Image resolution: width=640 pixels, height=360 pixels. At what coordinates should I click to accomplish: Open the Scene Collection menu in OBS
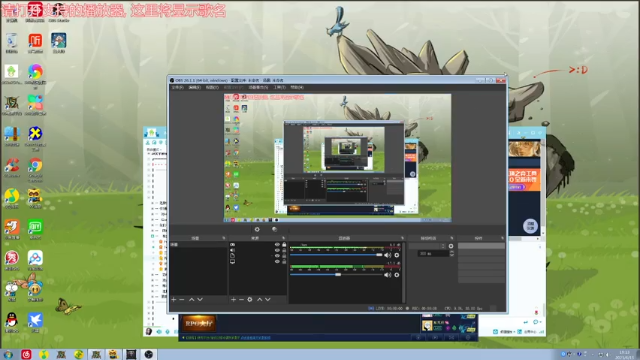click(x=258, y=87)
